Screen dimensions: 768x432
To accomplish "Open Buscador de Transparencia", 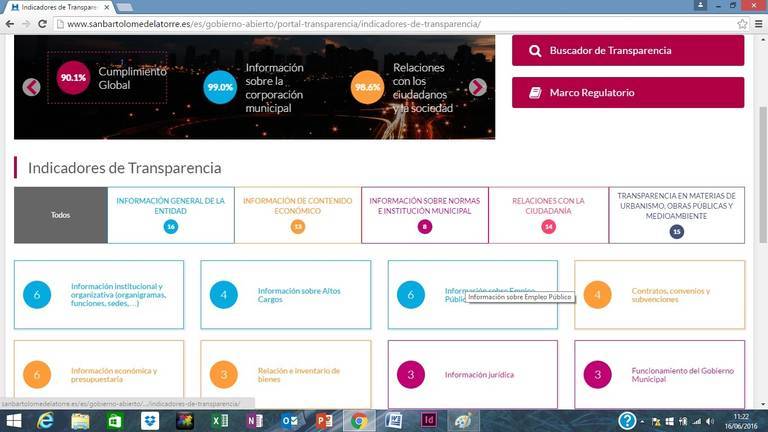I will coord(628,50).
